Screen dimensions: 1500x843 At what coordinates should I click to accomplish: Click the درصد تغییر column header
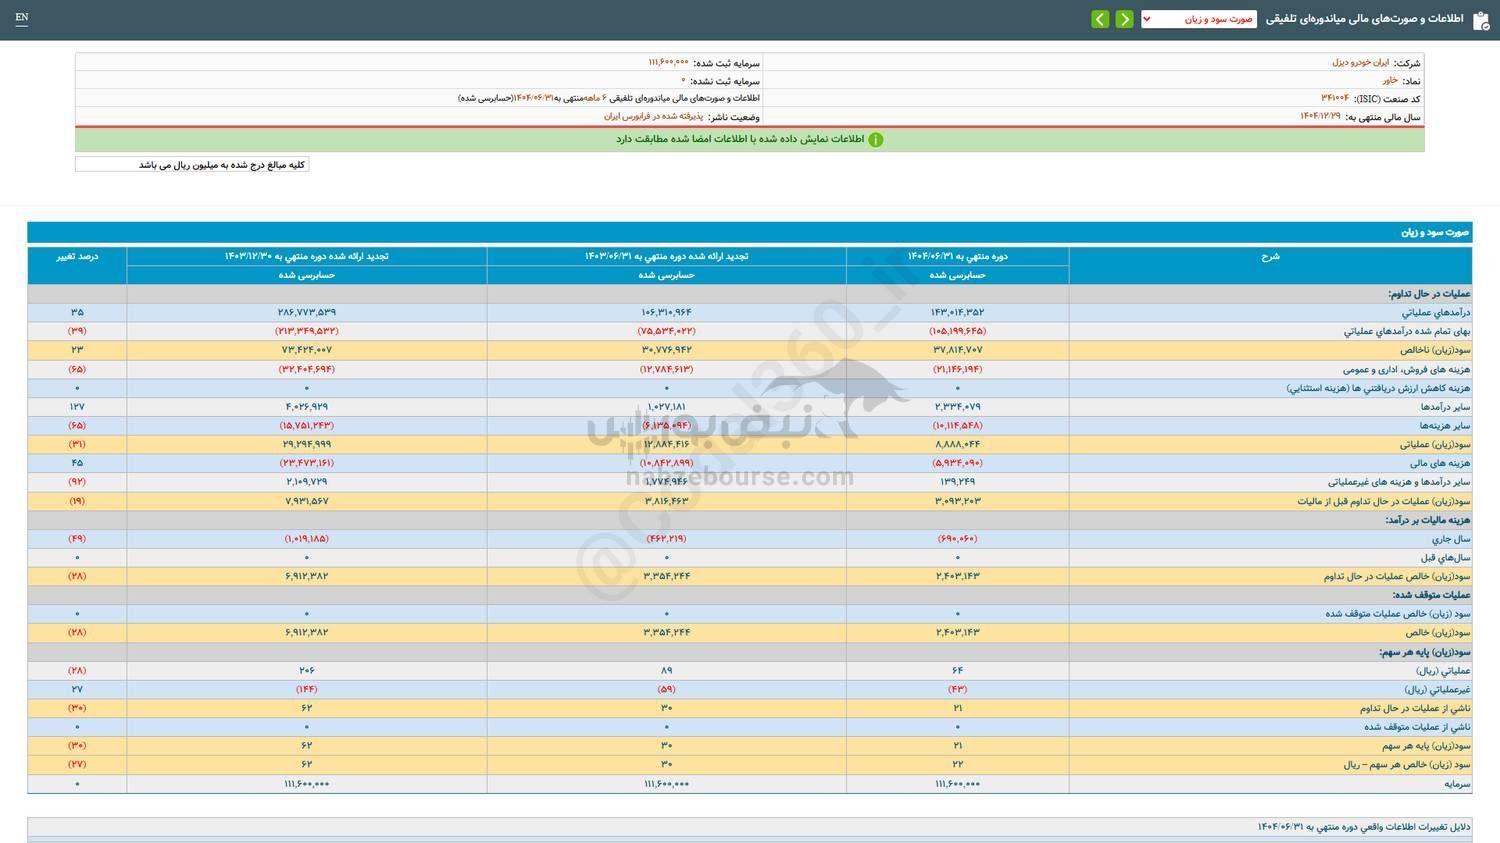[77, 257]
